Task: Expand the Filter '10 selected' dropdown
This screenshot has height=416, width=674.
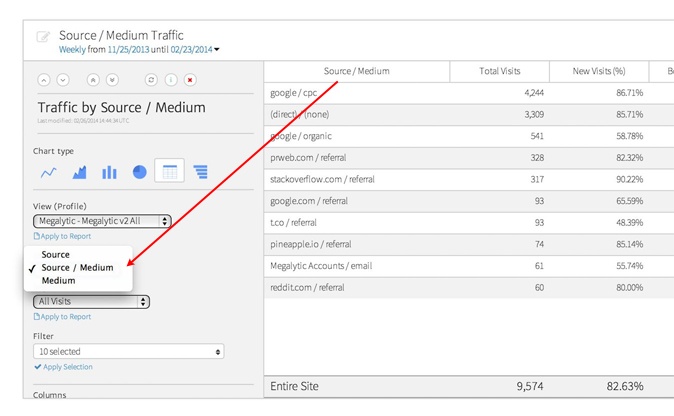Action: pos(128,352)
